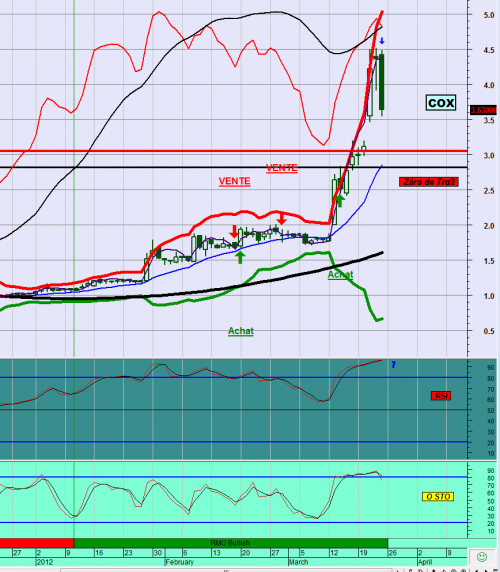The width and height of the screenshot is (500, 572).
Task: Click the 'RMO Bullish' green ribbon
Action: [x=230, y=543]
